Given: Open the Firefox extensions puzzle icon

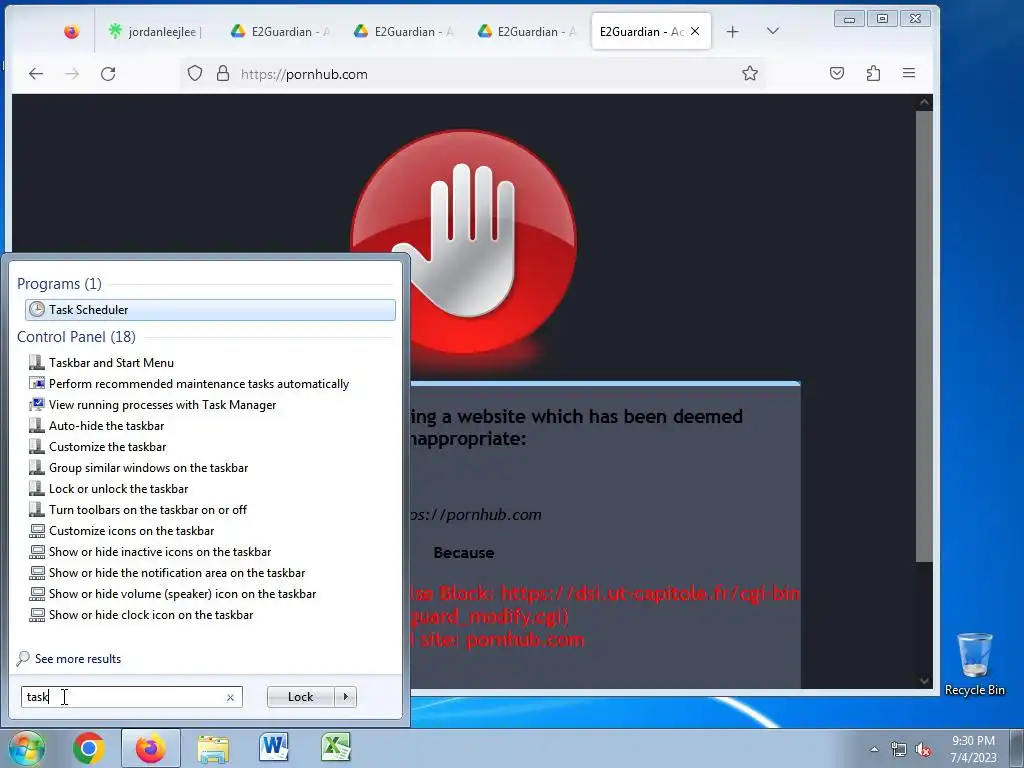Looking at the screenshot, I should tap(873, 73).
